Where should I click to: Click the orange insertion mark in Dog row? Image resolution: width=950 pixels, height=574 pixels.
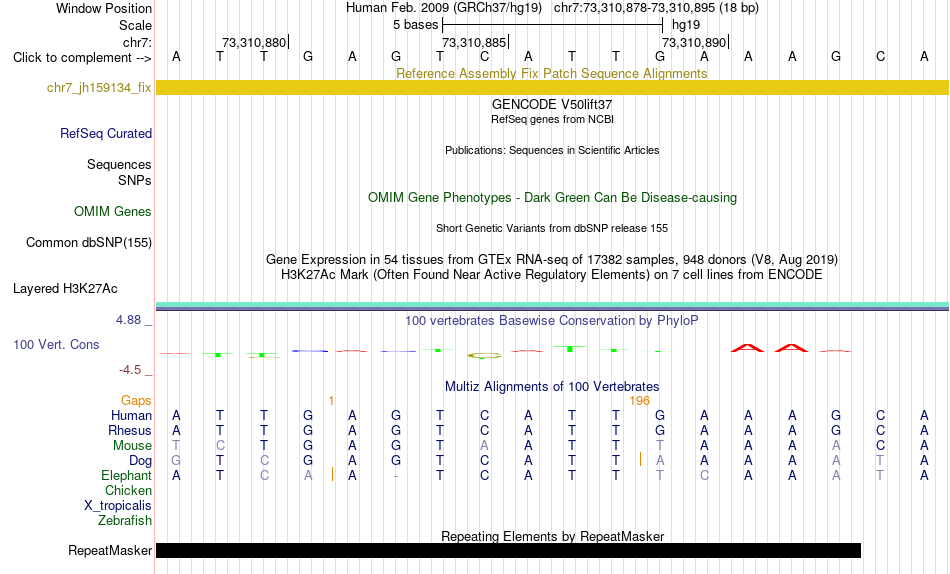[x=640, y=459]
